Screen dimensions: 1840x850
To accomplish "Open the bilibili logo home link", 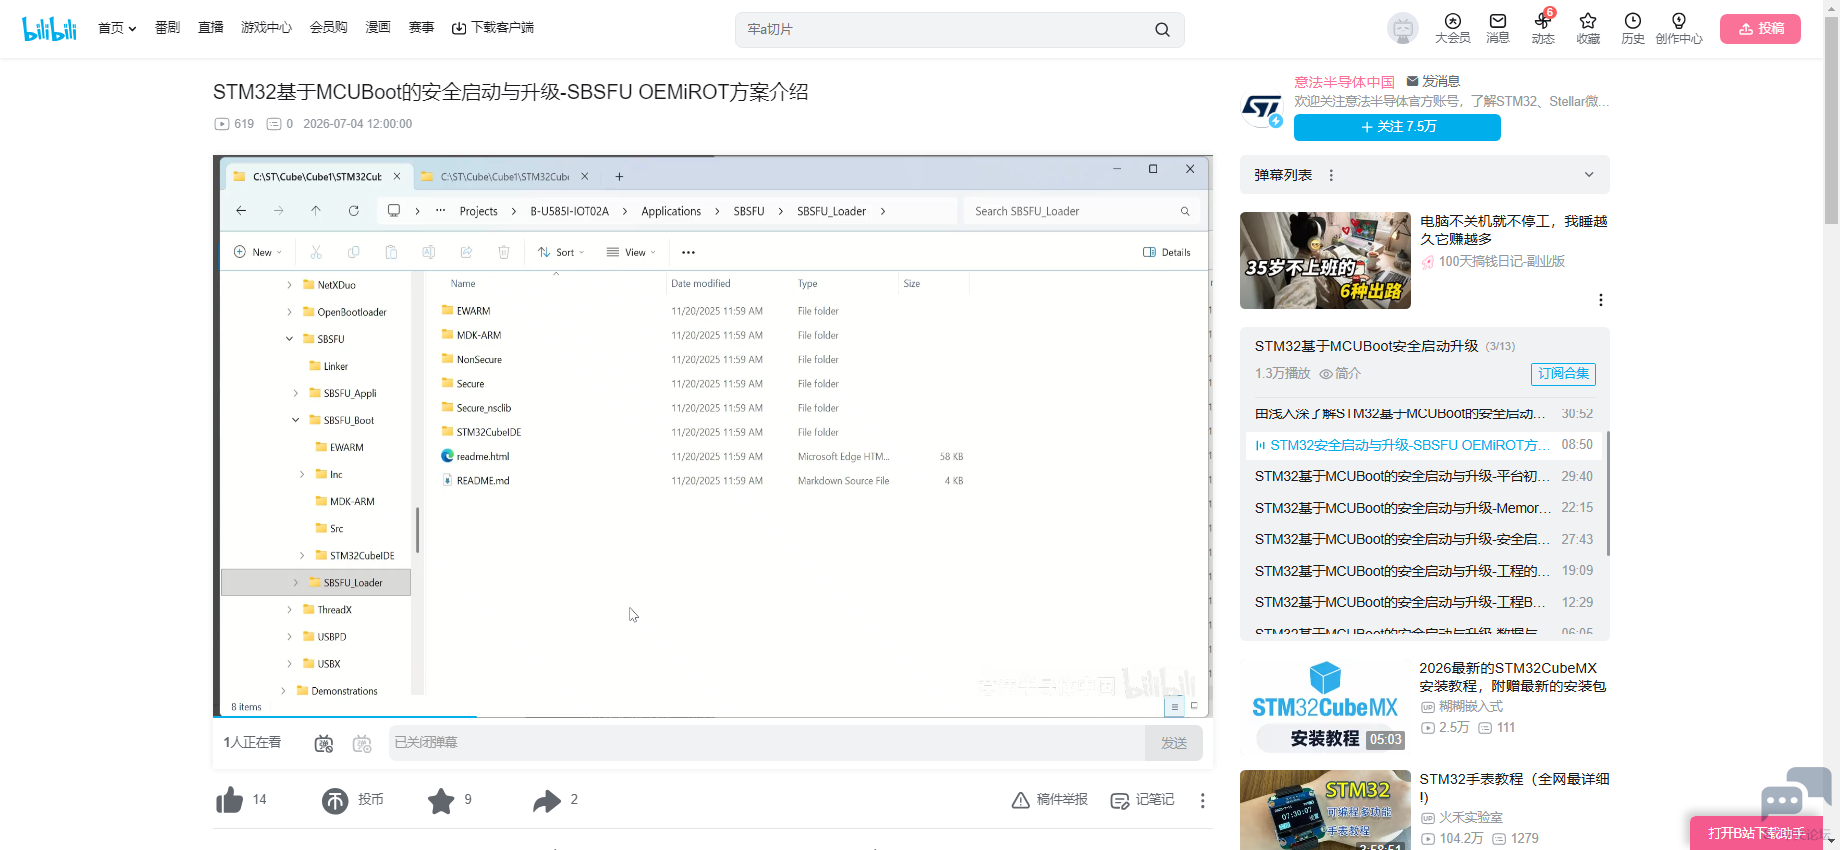I will pyautogui.click(x=50, y=29).
